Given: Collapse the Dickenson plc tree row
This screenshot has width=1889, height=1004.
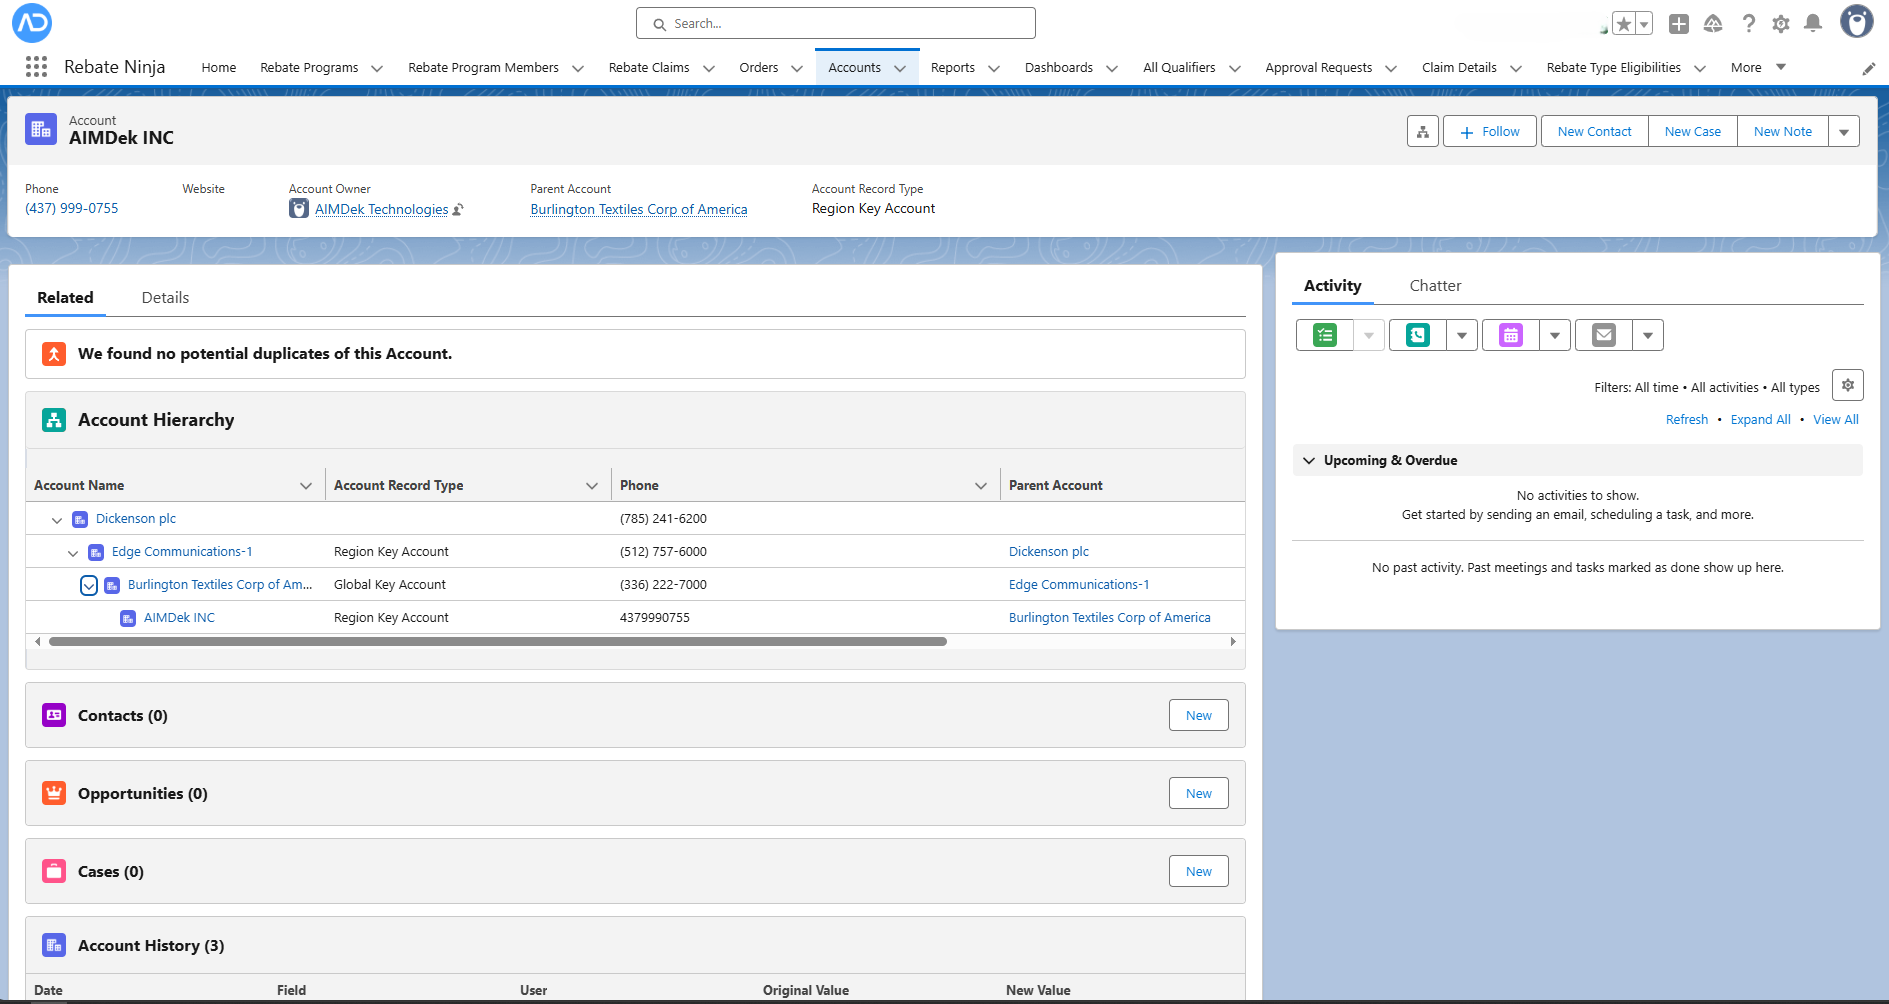Looking at the screenshot, I should [57, 520].
